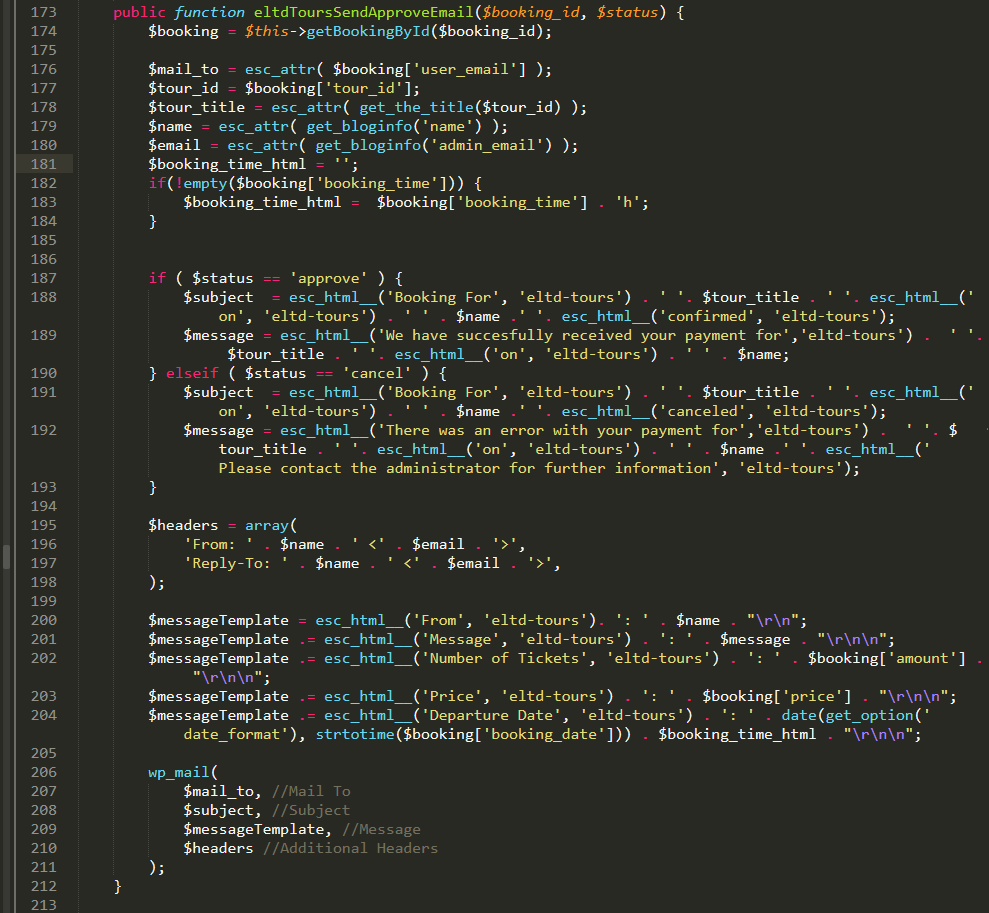Click the scrollbar handle on the left edge
This screenshot has width=989, height=913.
point(6,556)
